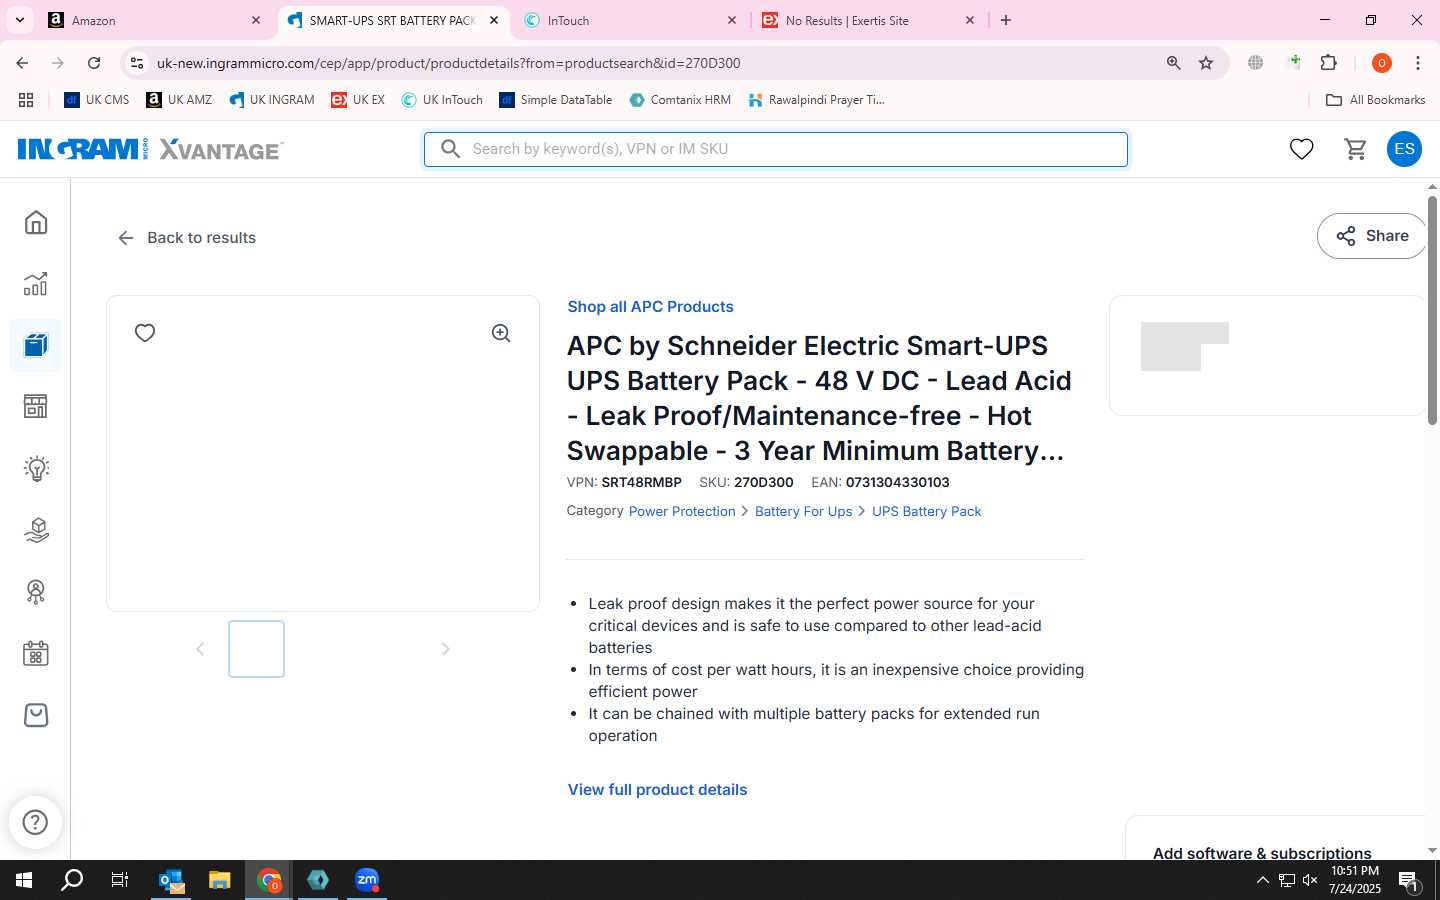The width and height of the screenshot is (1440, 900).
Task: Select the product image thumbnail
Action: pos(256,649)
